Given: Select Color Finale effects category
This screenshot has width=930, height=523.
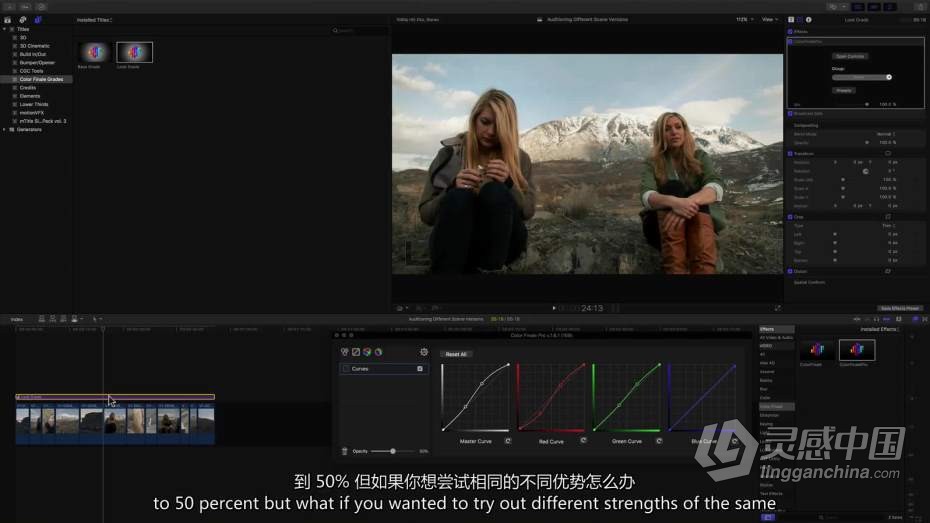Looking at the screenshot, I should click(x=776, y=406).
